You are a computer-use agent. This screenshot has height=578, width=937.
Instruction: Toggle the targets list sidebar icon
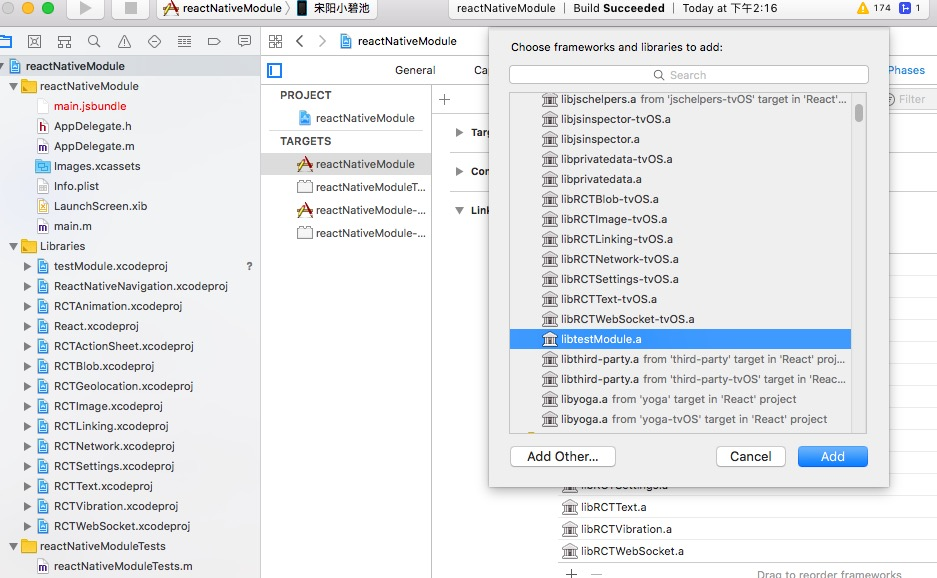tap(274, 71)
